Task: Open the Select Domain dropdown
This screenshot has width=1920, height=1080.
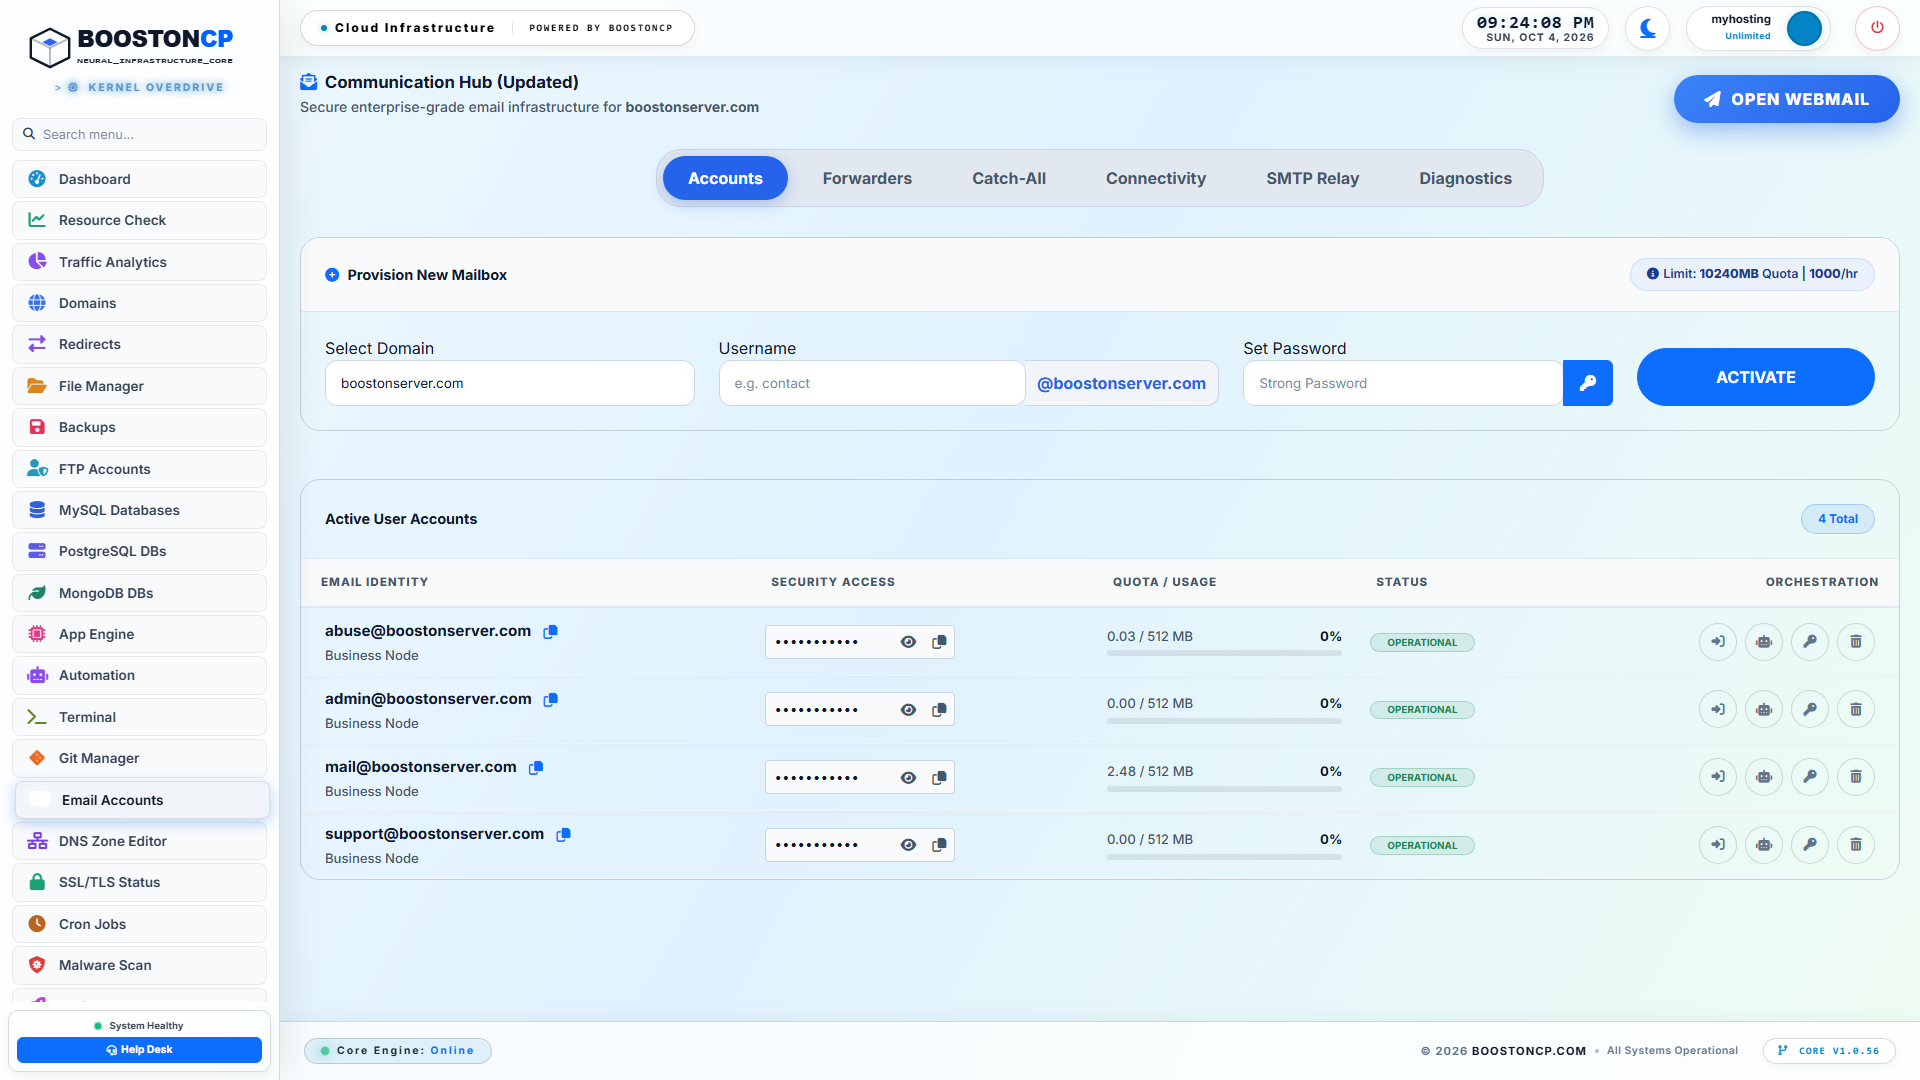Action: (510, 383)
